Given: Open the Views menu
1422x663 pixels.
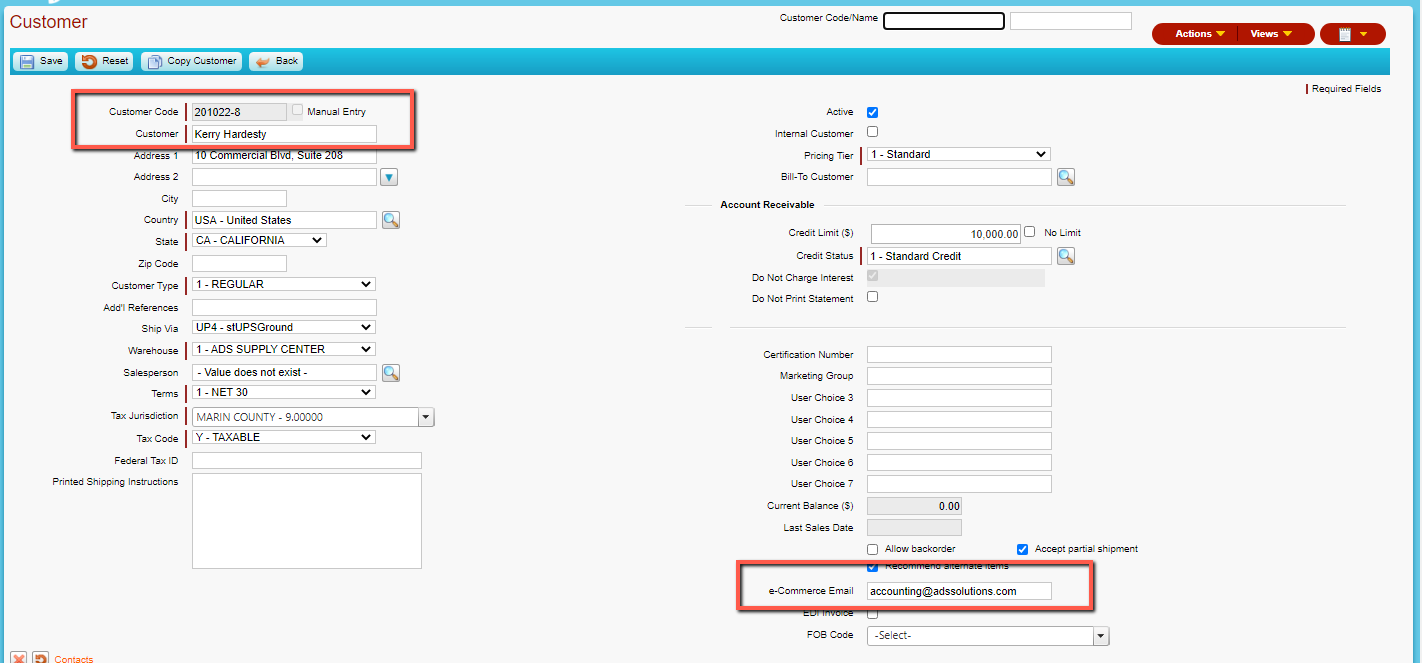Looking at the screenshot, I should point(1270,34).
